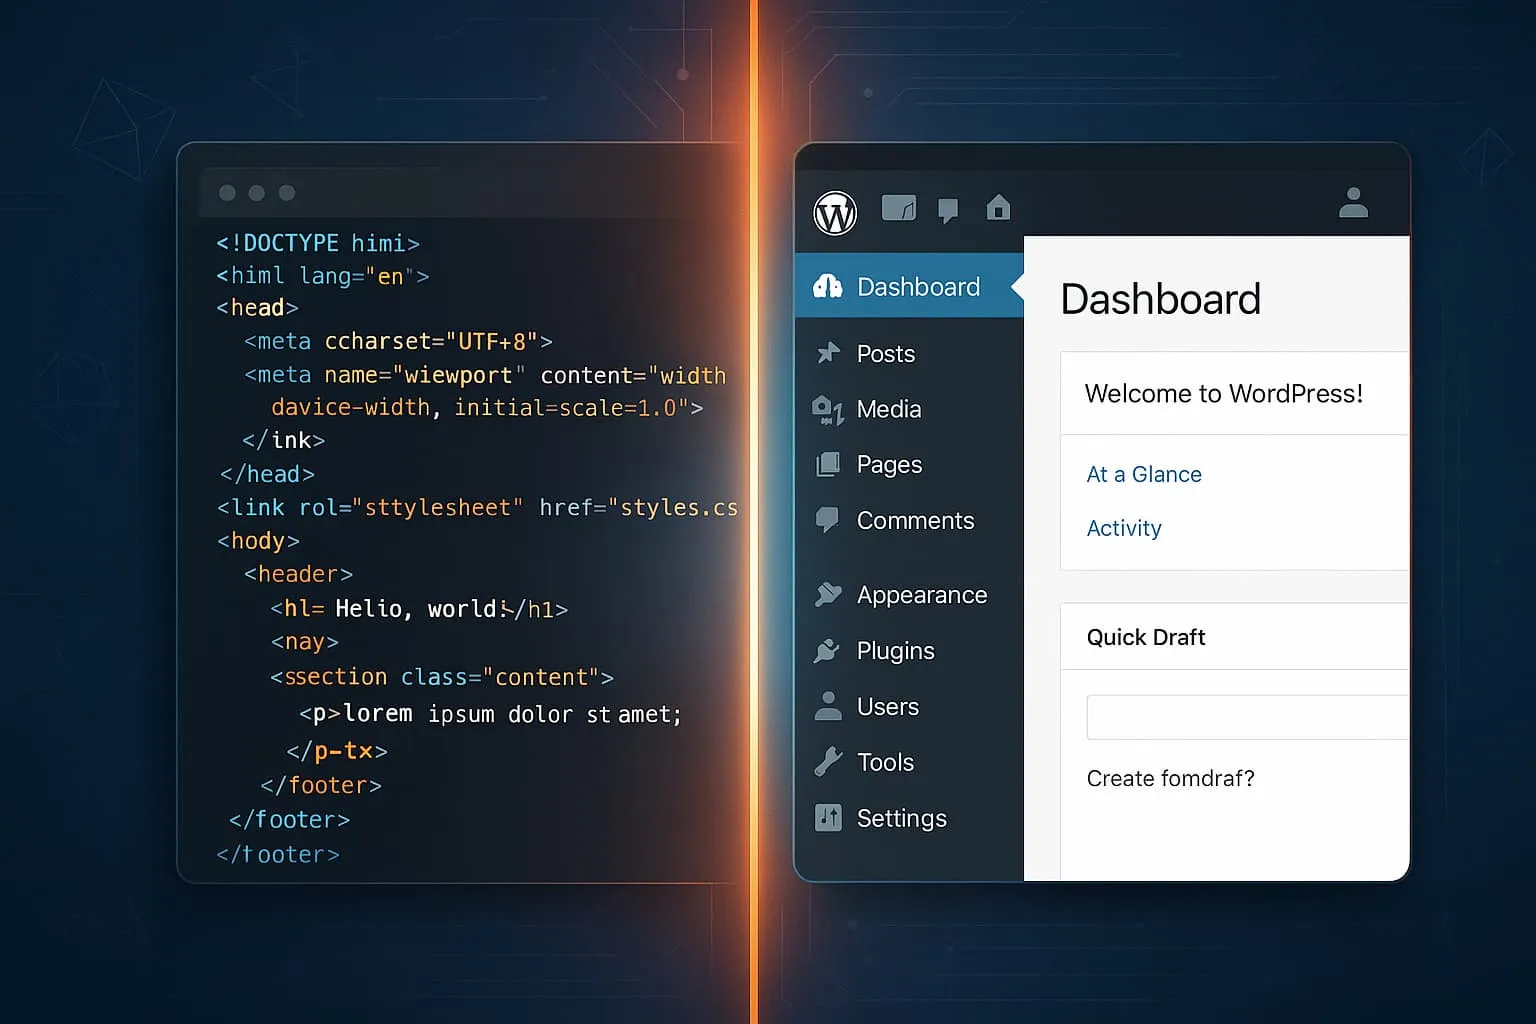Click the WordPress logo icon
The image size is (1536, 1024).
(x=835, y=212)
